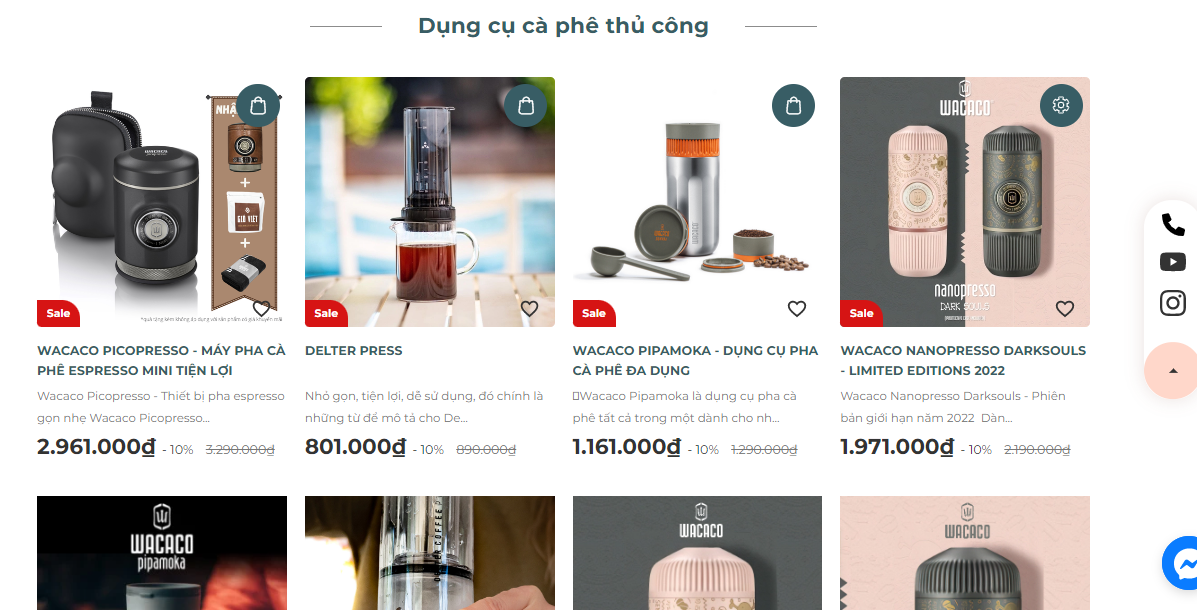Open Nanopresso Darksouls Limited Editions title
1197x610 pixels.
pos(963,360)
